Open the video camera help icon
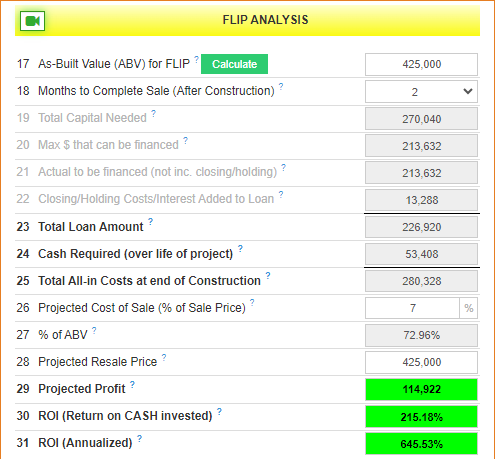The image size is (495, 459). click(32, 21)
